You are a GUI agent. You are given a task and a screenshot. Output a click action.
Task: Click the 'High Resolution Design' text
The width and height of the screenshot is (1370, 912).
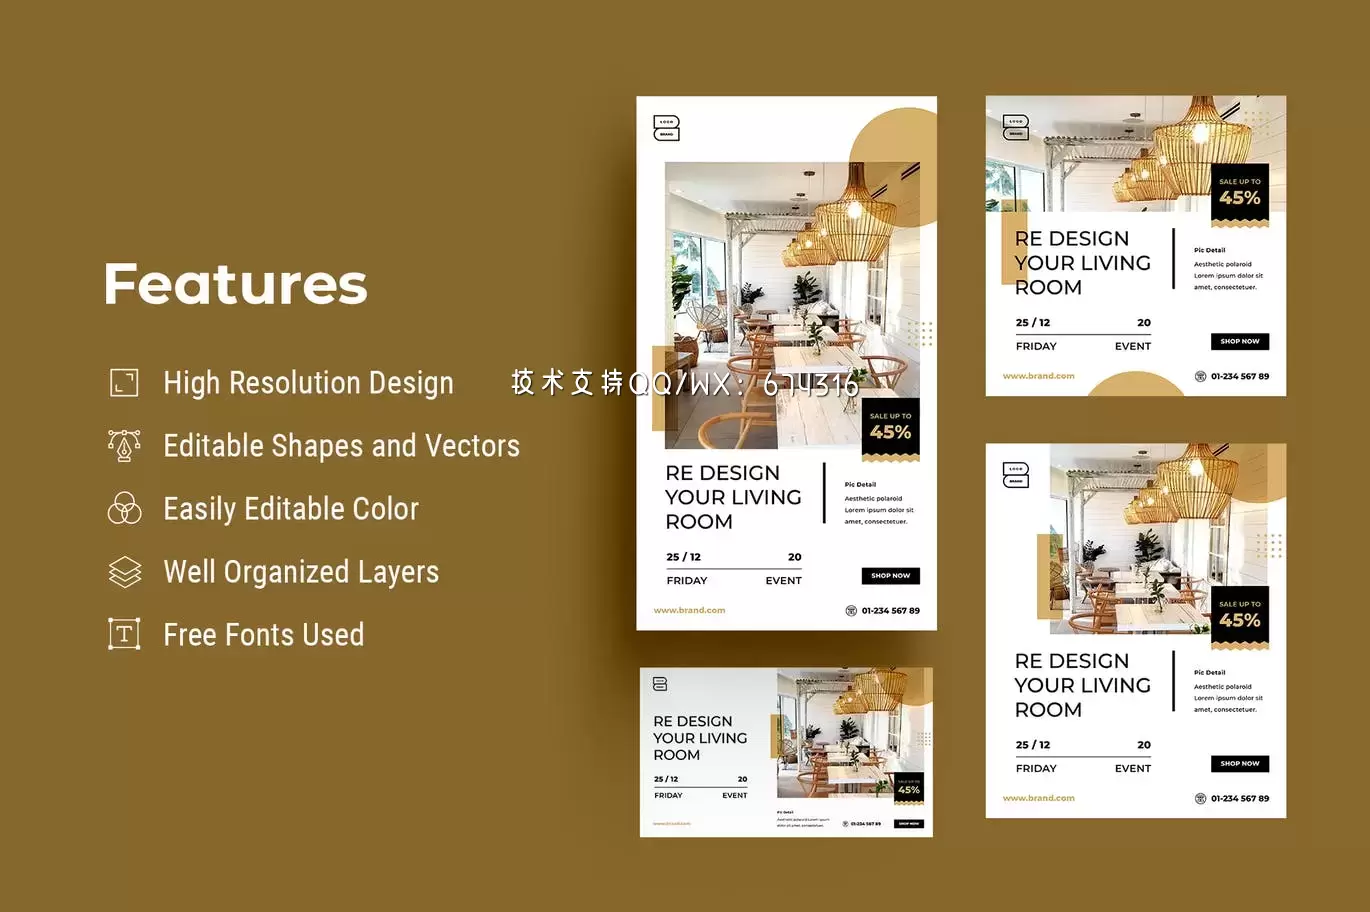(308, 382)
